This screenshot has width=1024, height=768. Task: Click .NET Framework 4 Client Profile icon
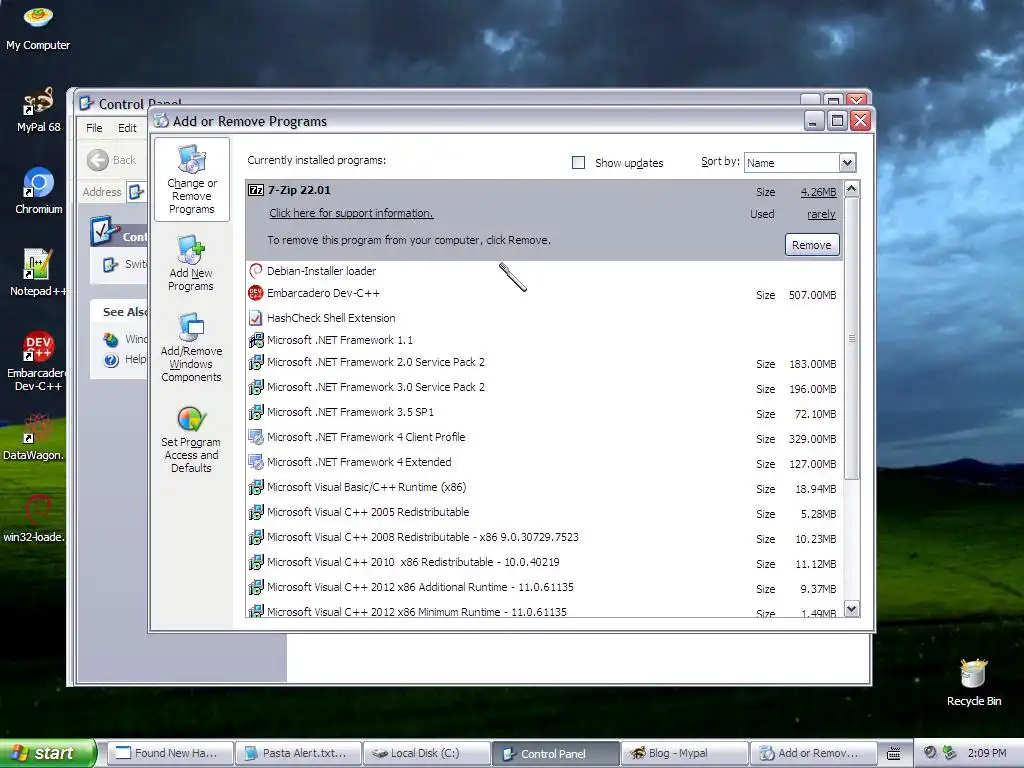point(256,437)
